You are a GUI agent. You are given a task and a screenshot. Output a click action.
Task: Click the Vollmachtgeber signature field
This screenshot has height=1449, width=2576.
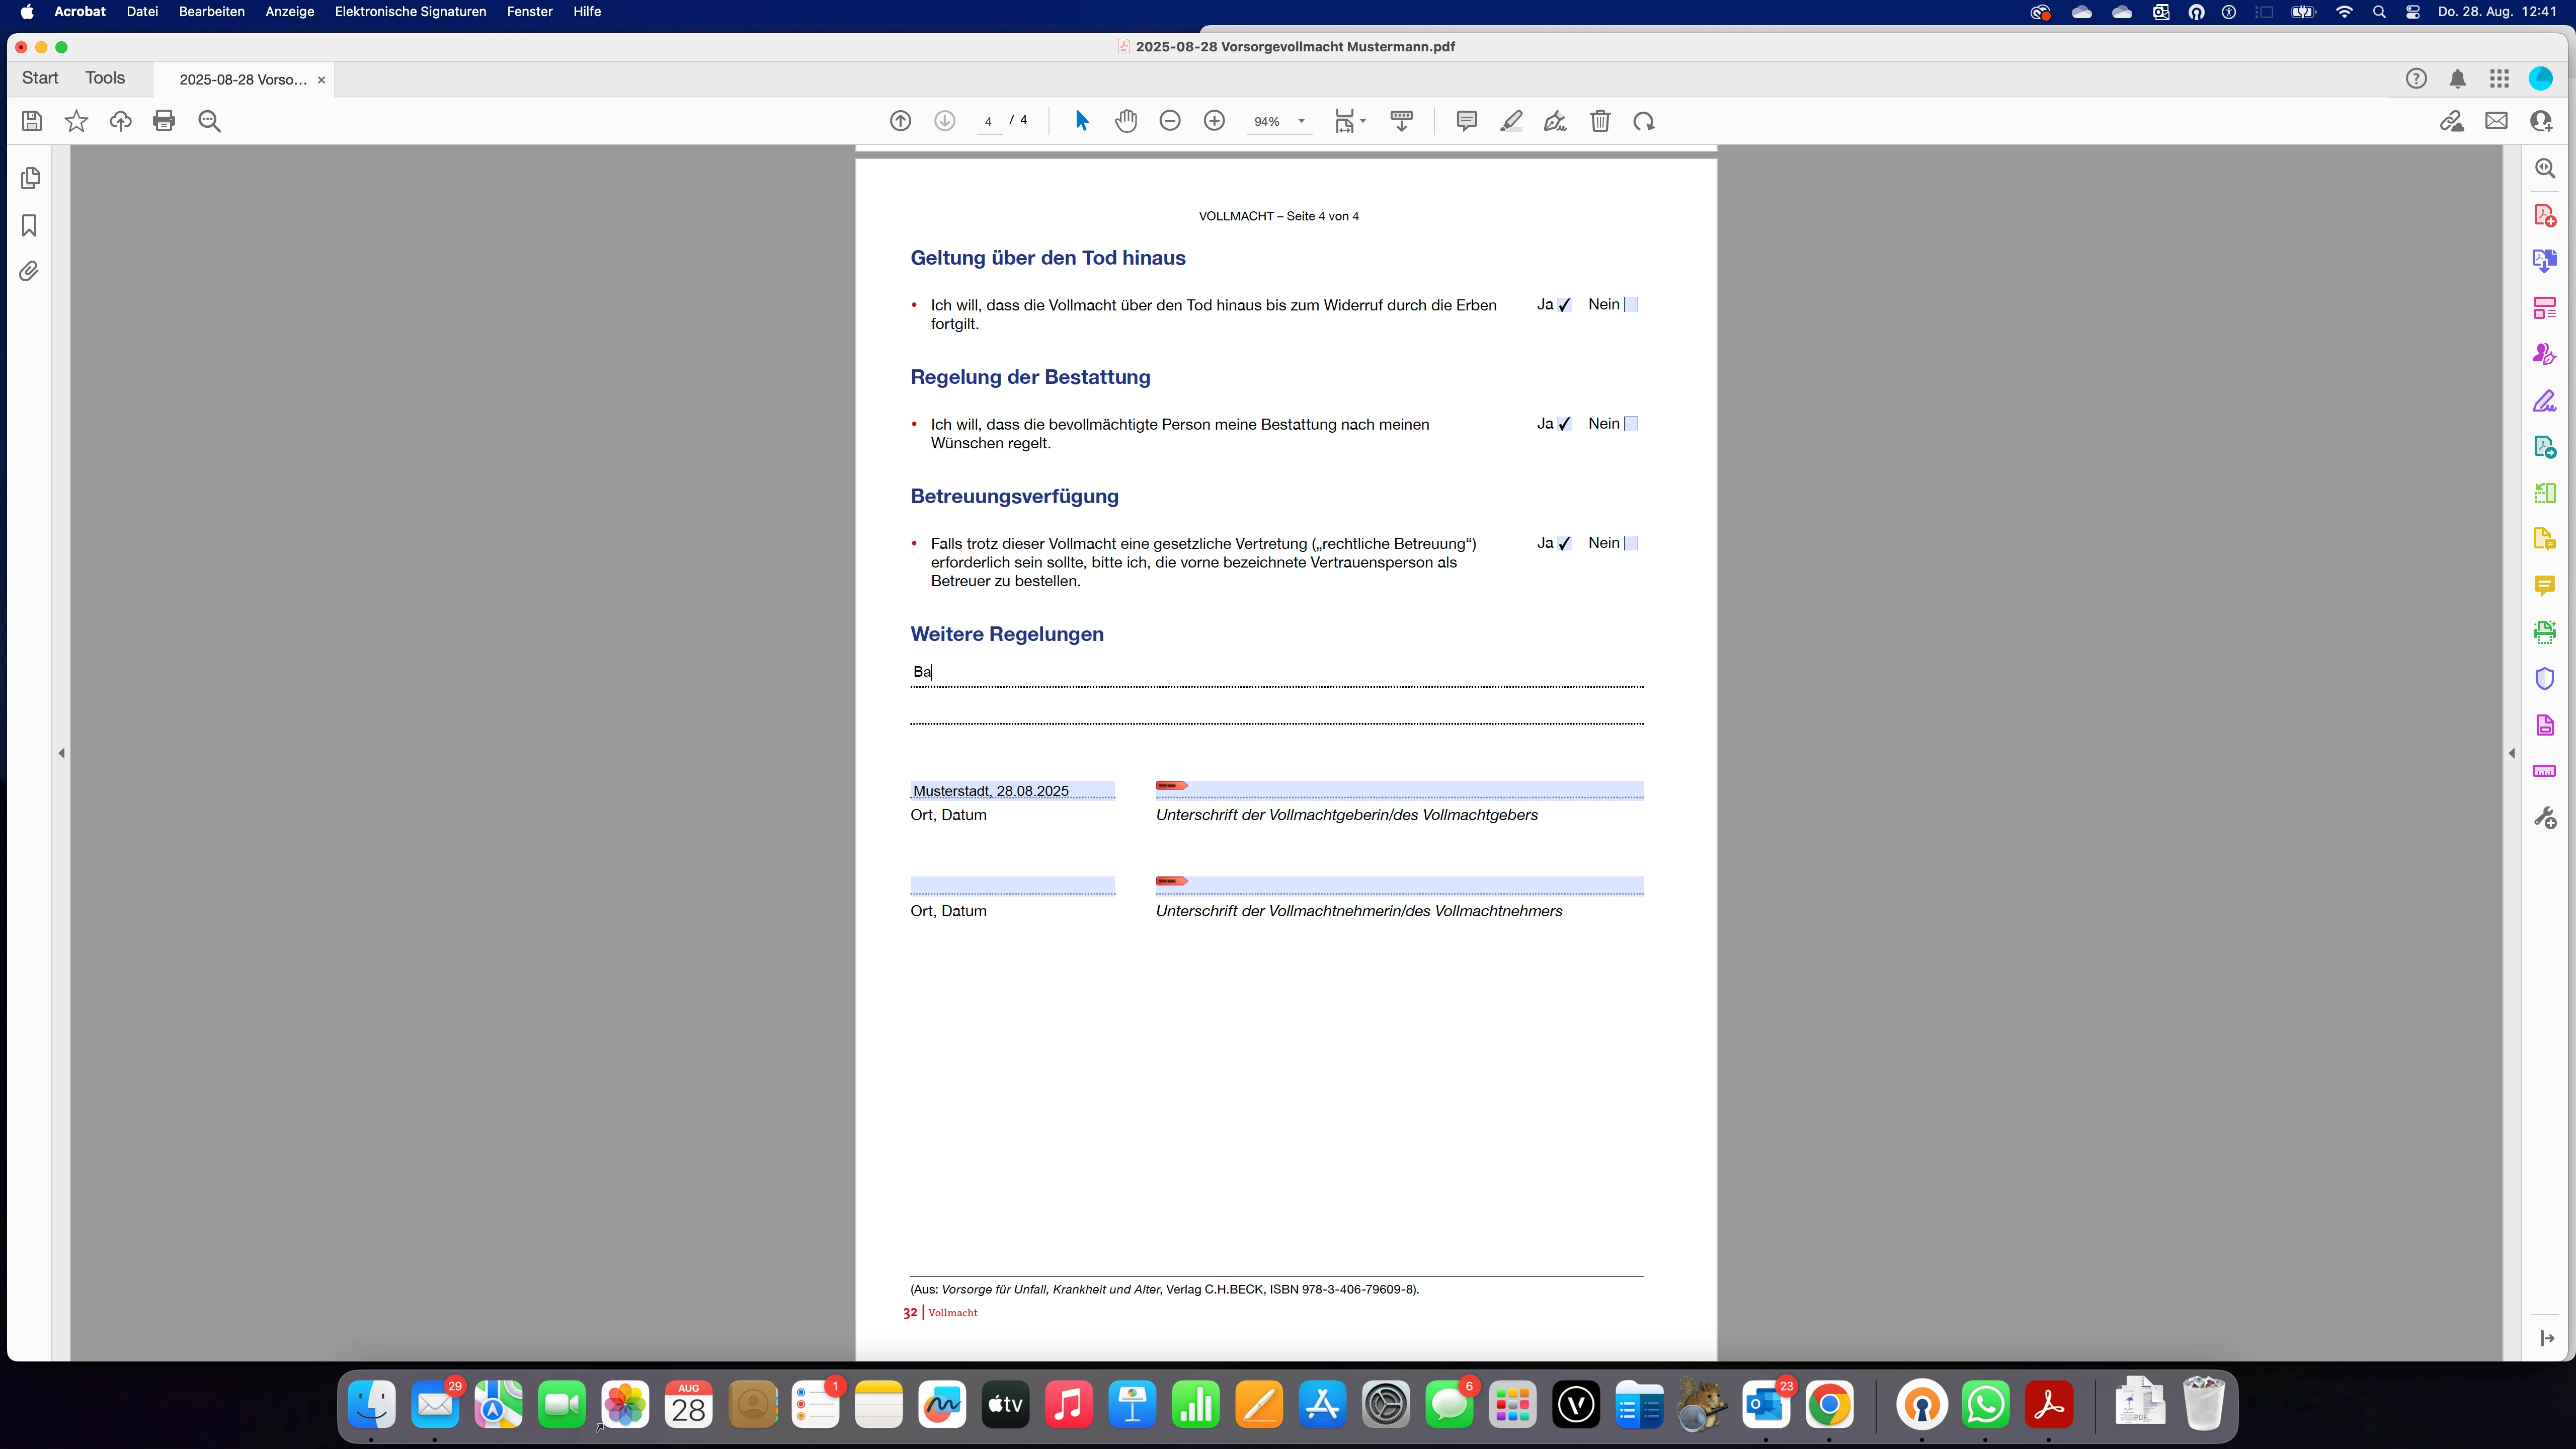tap(1400, 790)
